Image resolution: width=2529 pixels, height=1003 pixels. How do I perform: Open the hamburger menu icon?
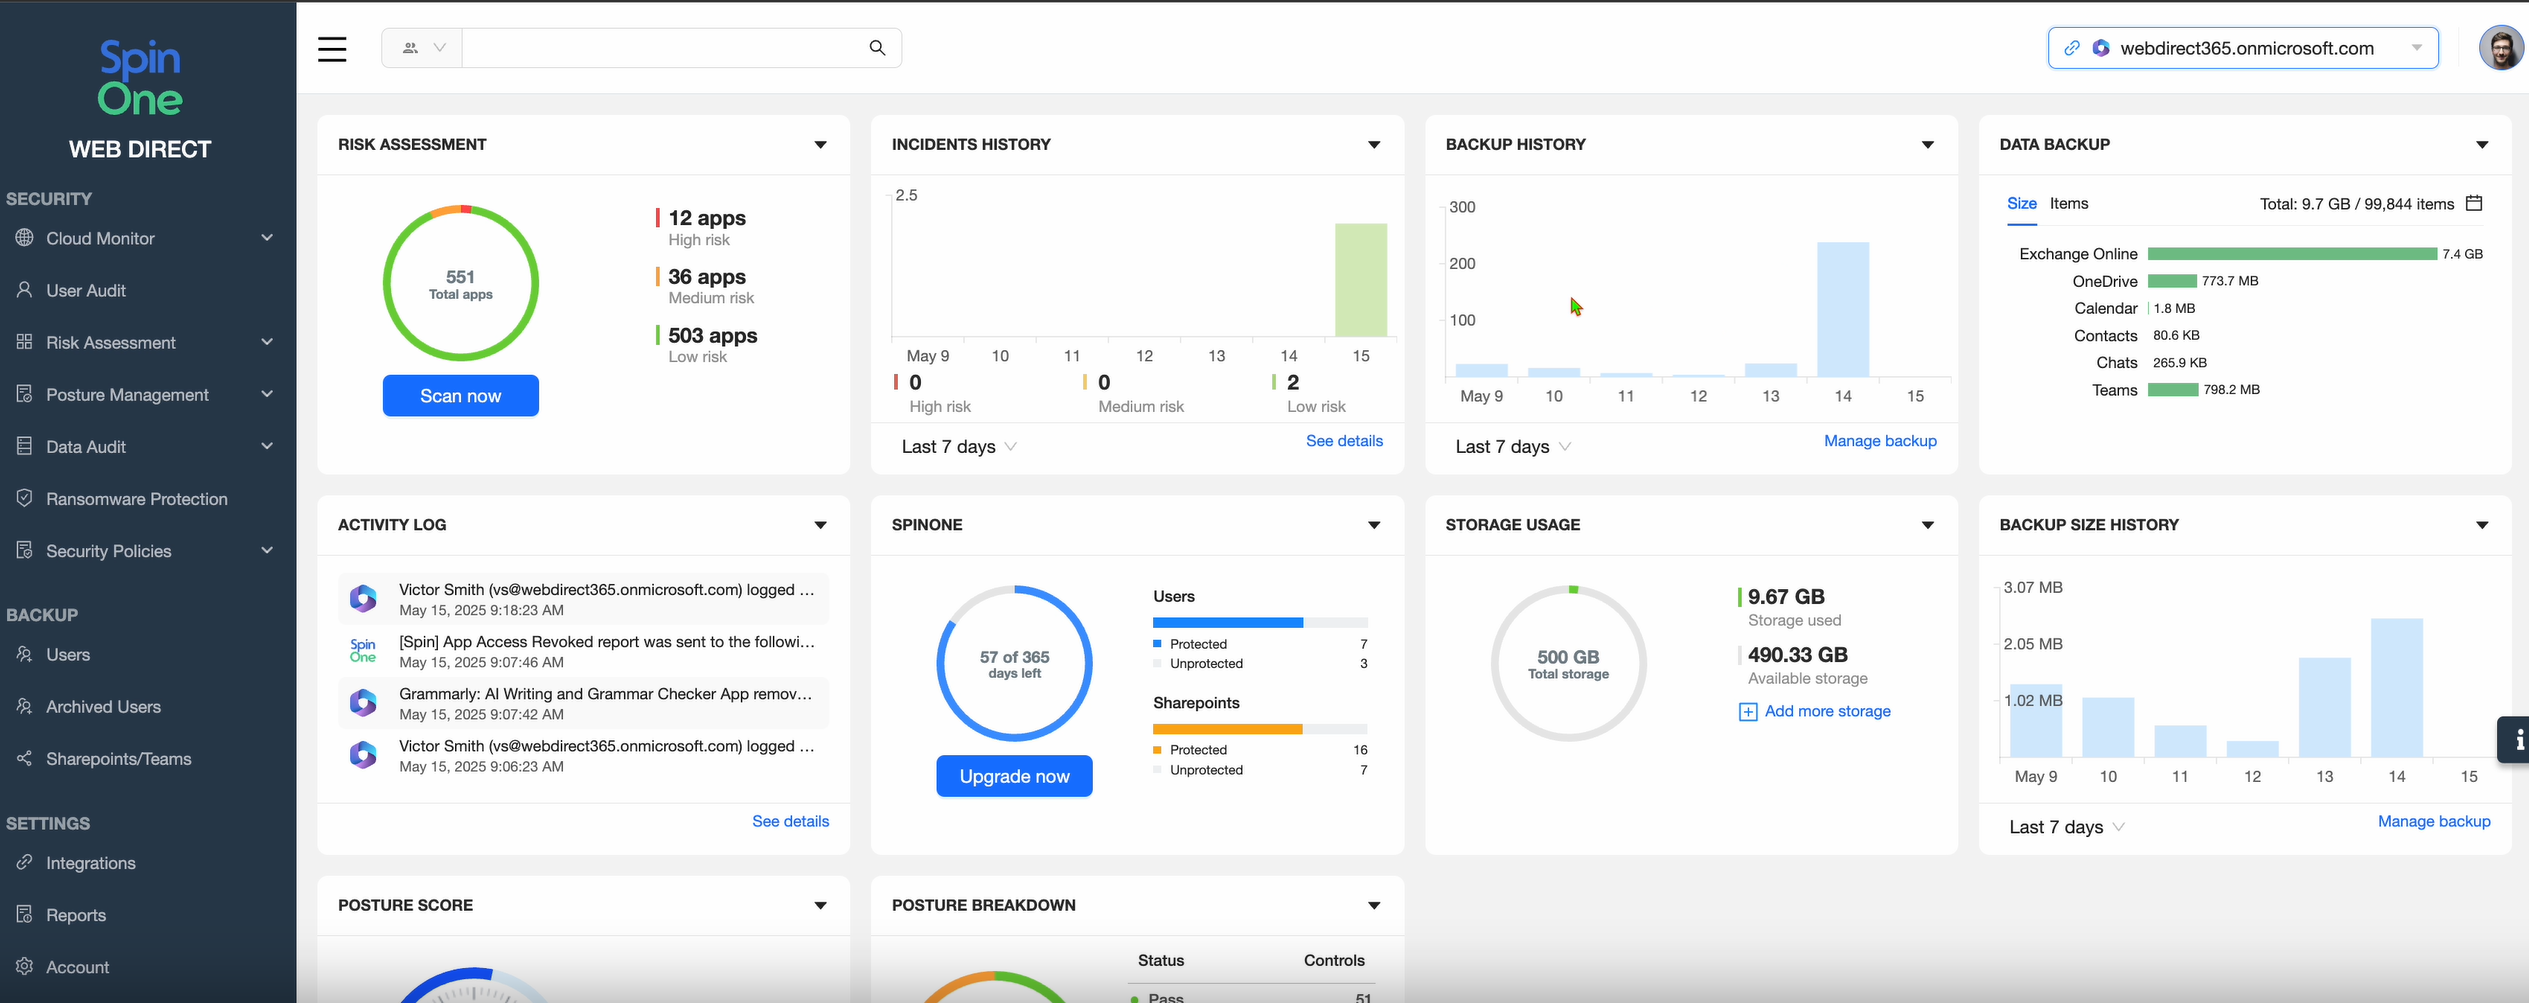(332, 49)
